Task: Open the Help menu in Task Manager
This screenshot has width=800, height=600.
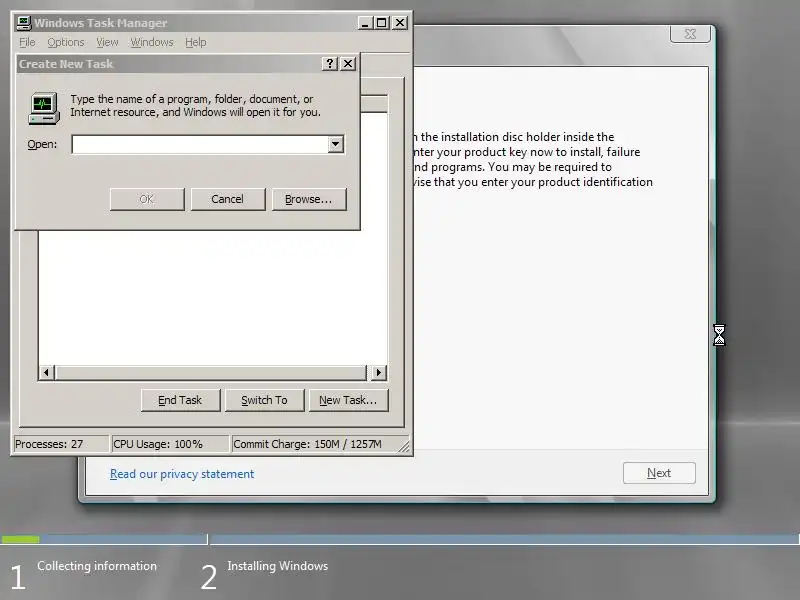Action: [x=195, y=42]
